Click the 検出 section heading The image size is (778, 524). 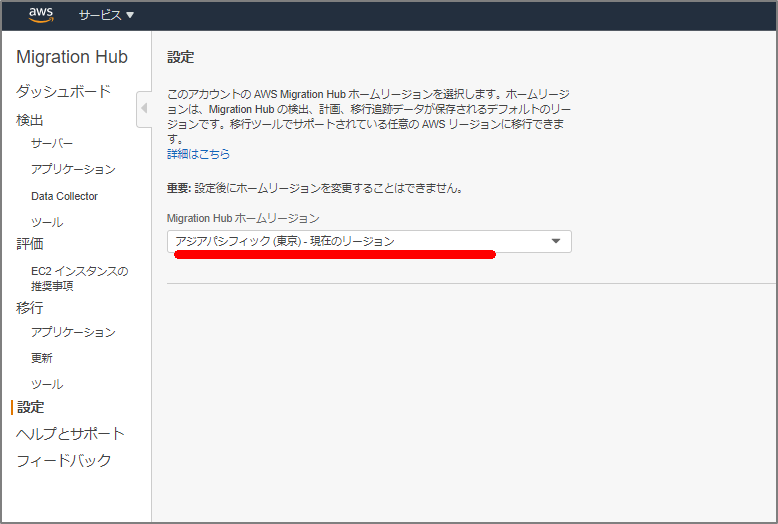point(30,120)
